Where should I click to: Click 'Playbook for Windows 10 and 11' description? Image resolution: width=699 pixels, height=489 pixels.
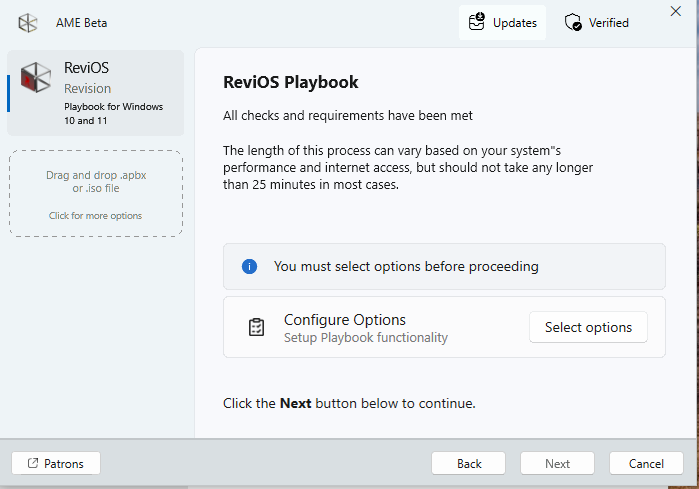pos(114,114)
